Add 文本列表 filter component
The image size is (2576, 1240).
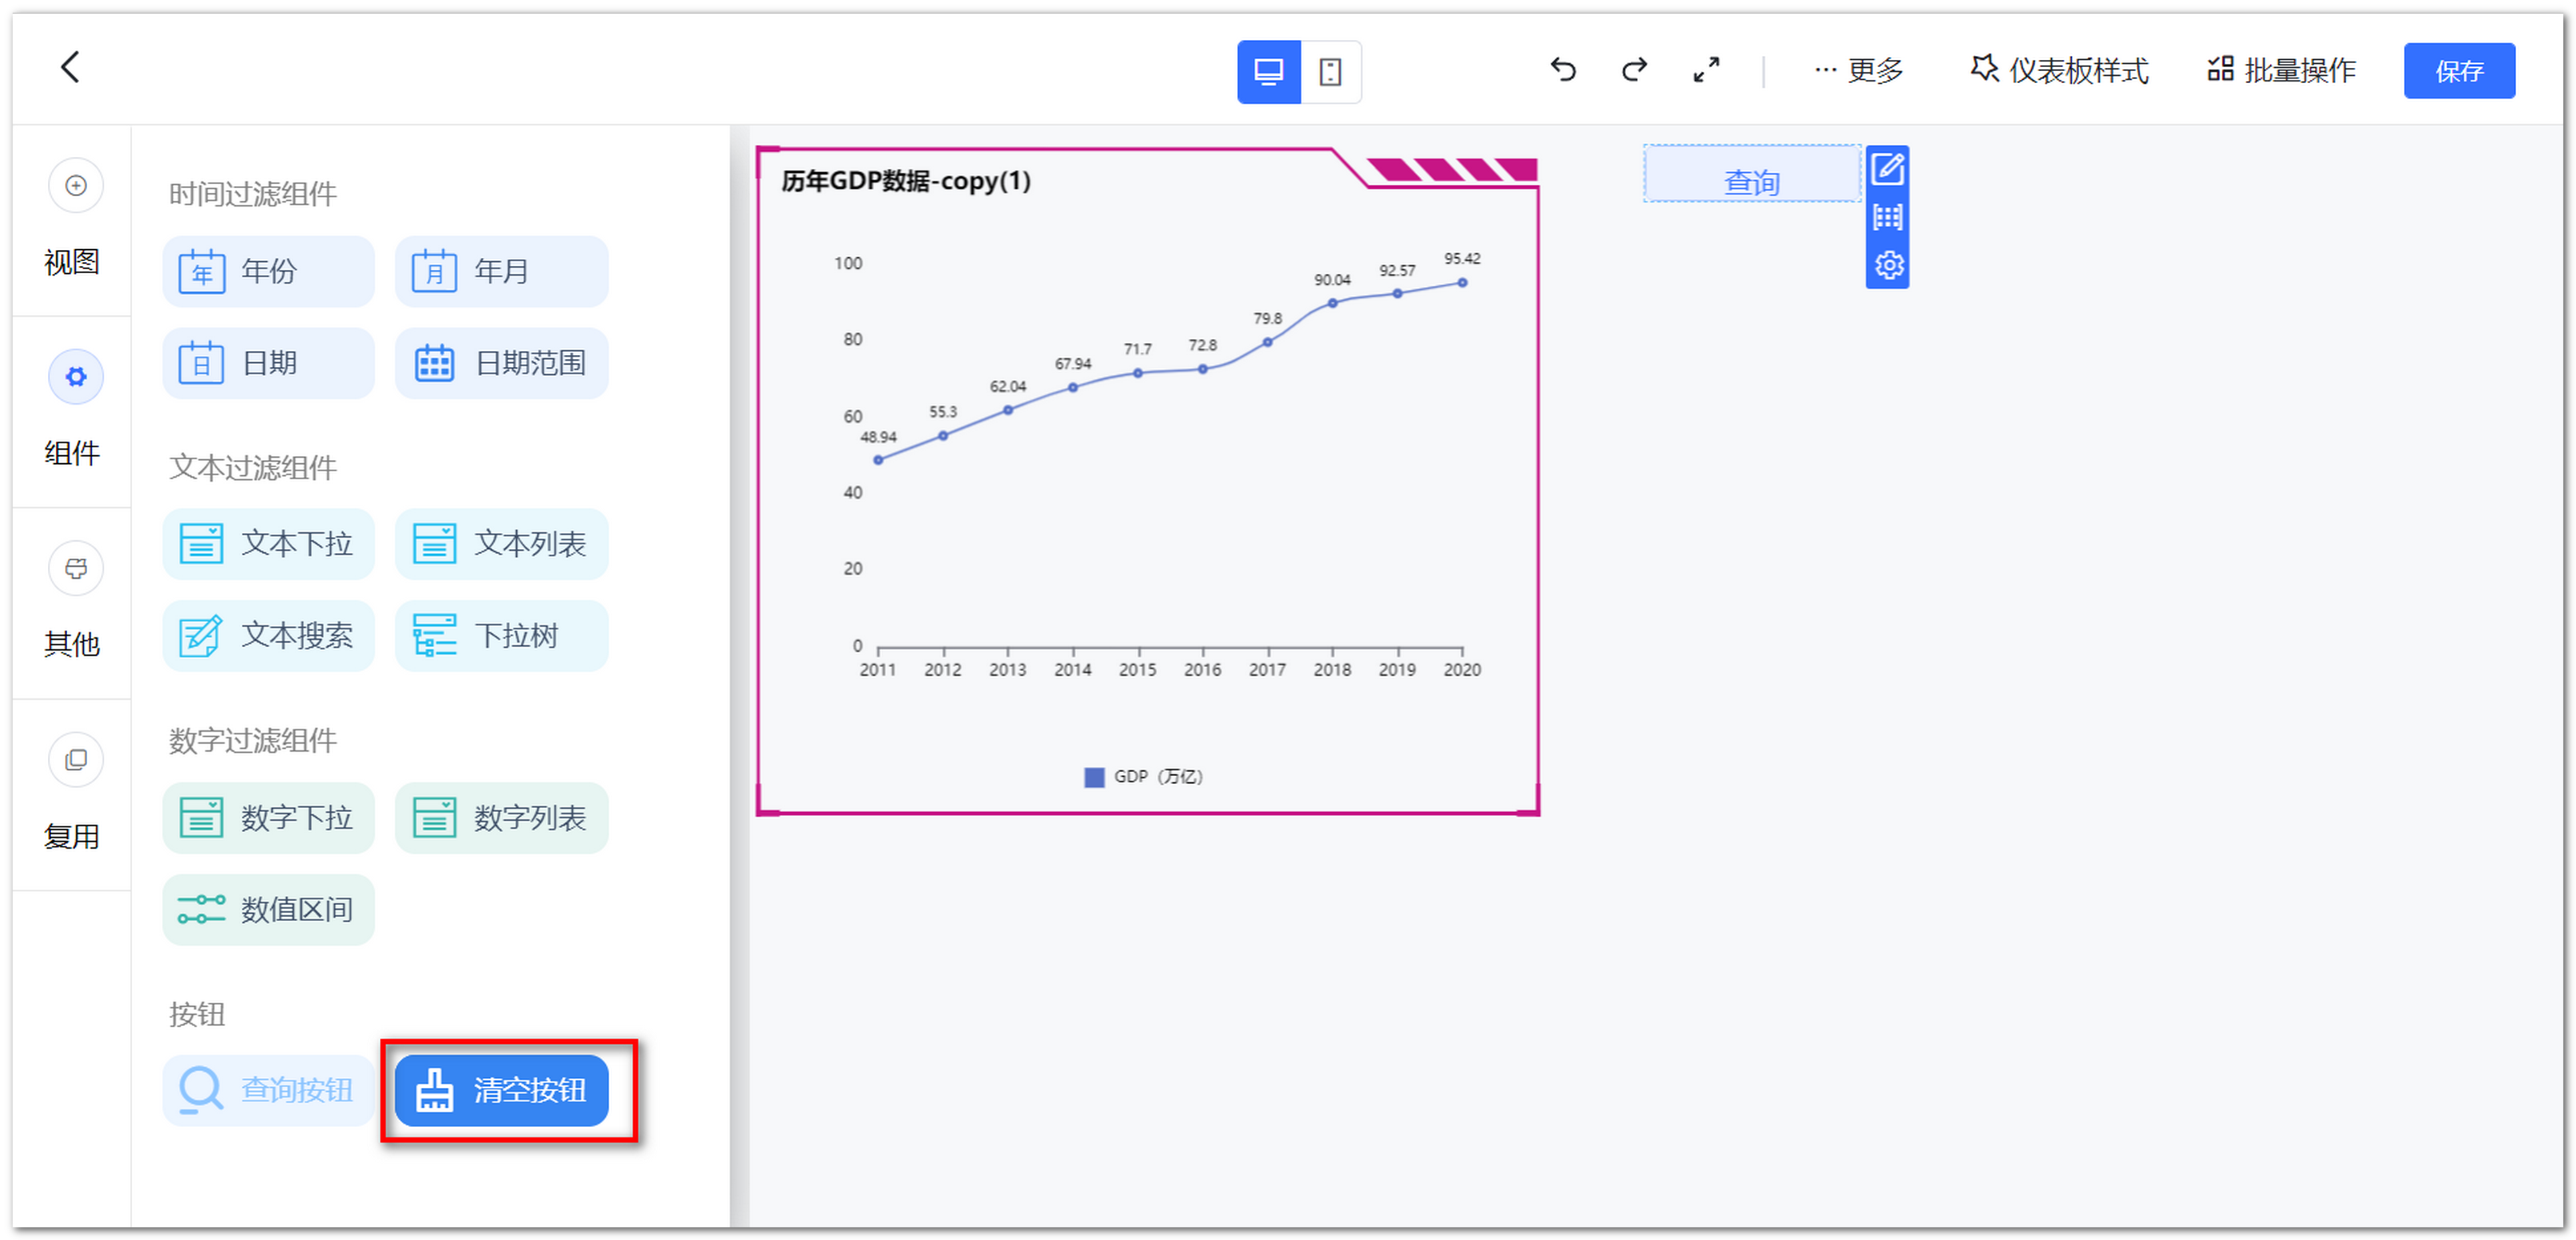point(501,544)
